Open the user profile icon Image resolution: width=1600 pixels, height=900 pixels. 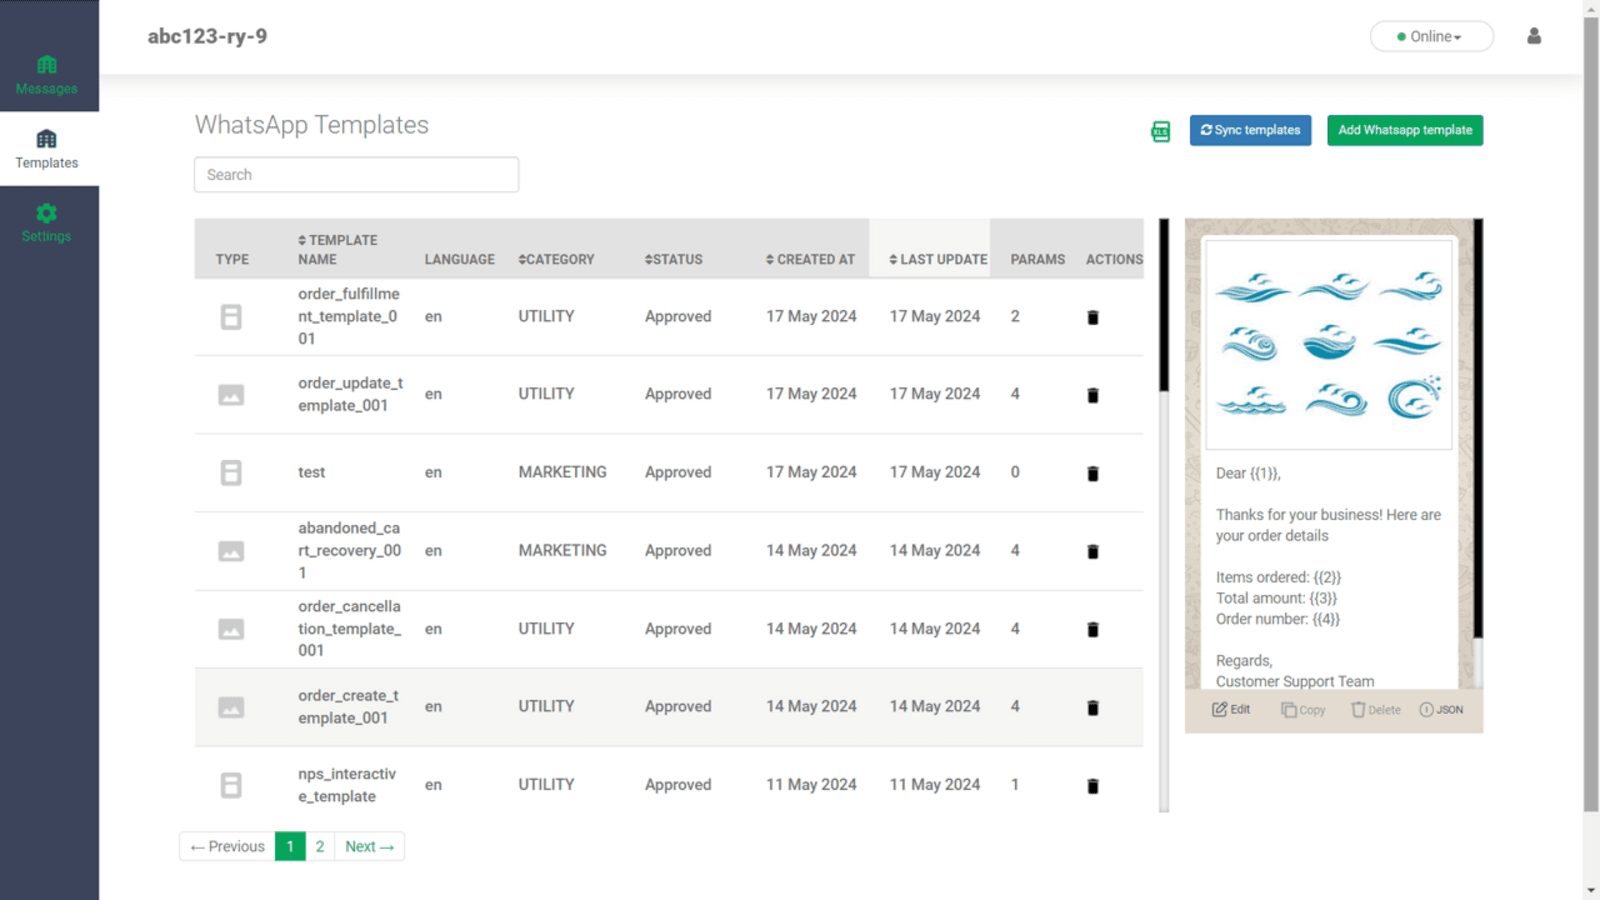(1533, 36)
